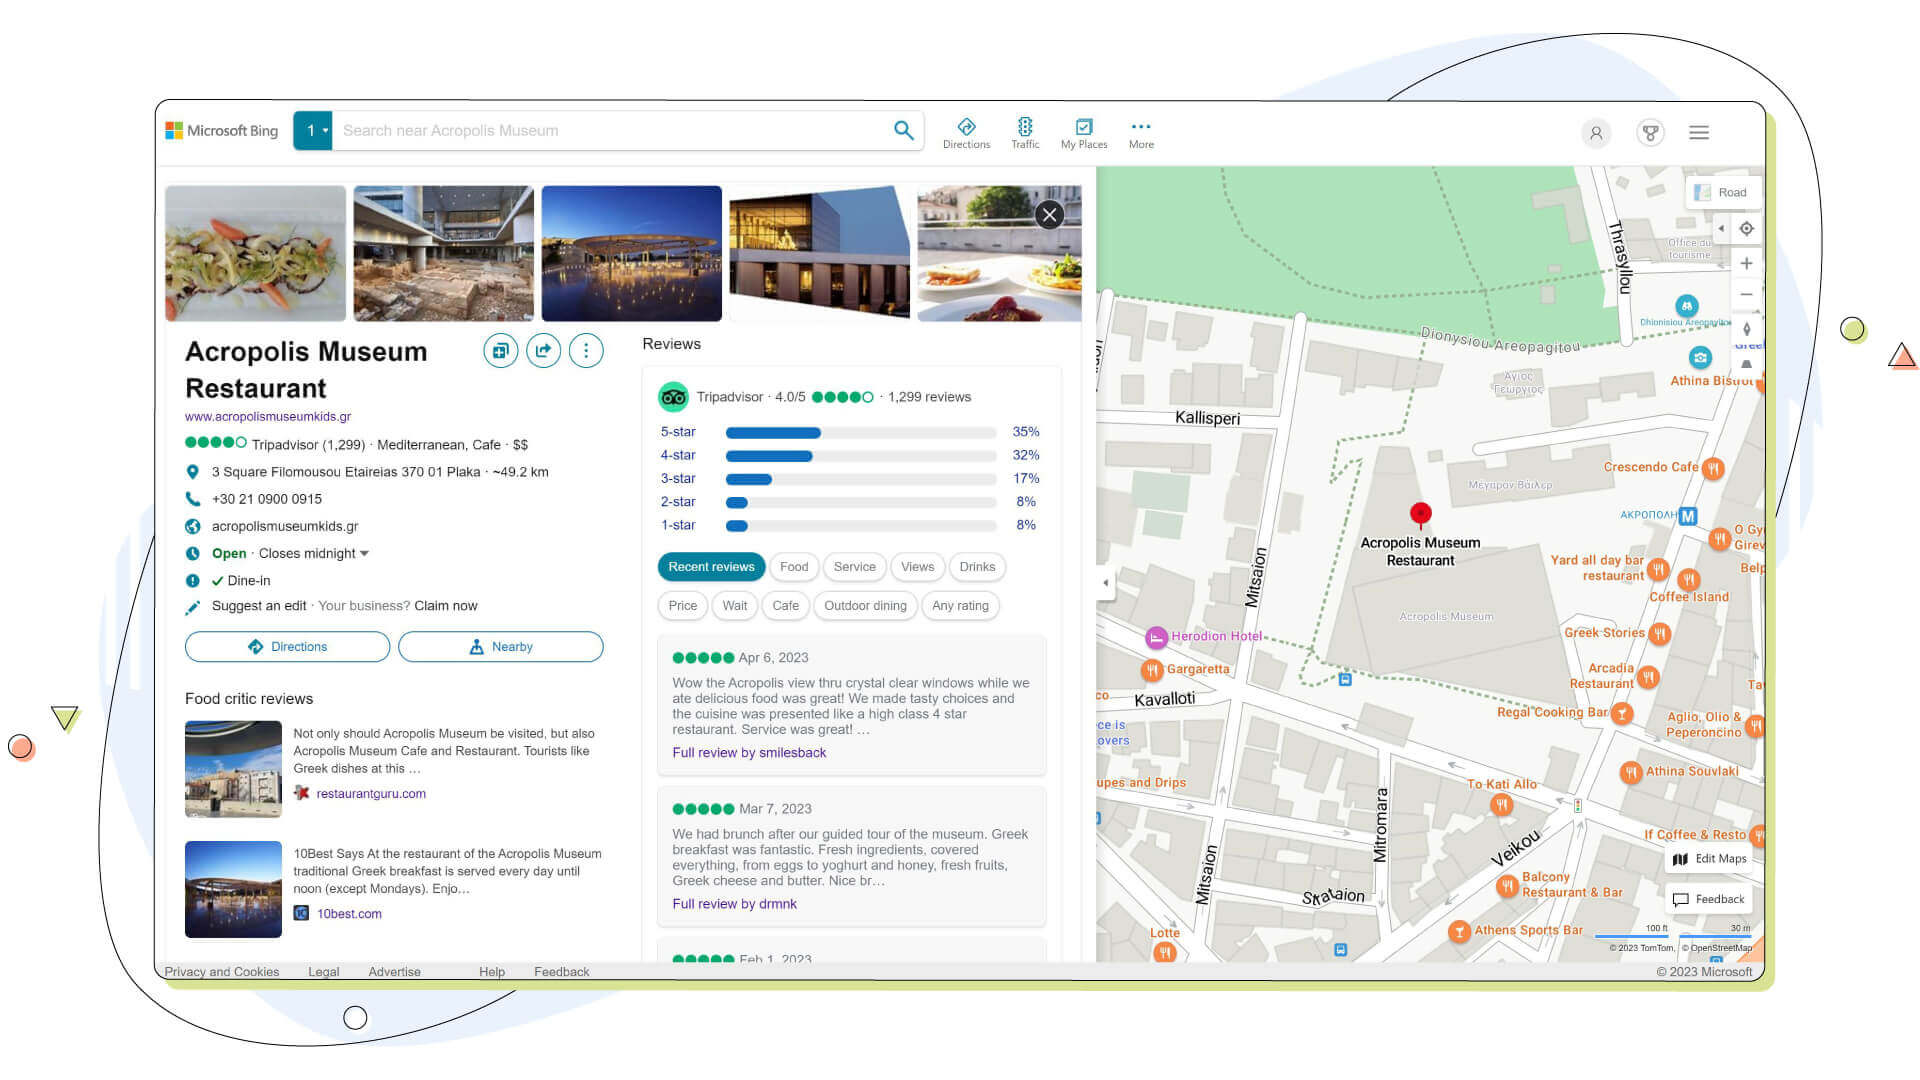
Task: Close the restaurant photo panel
Action: click(x=1049, y=214)
